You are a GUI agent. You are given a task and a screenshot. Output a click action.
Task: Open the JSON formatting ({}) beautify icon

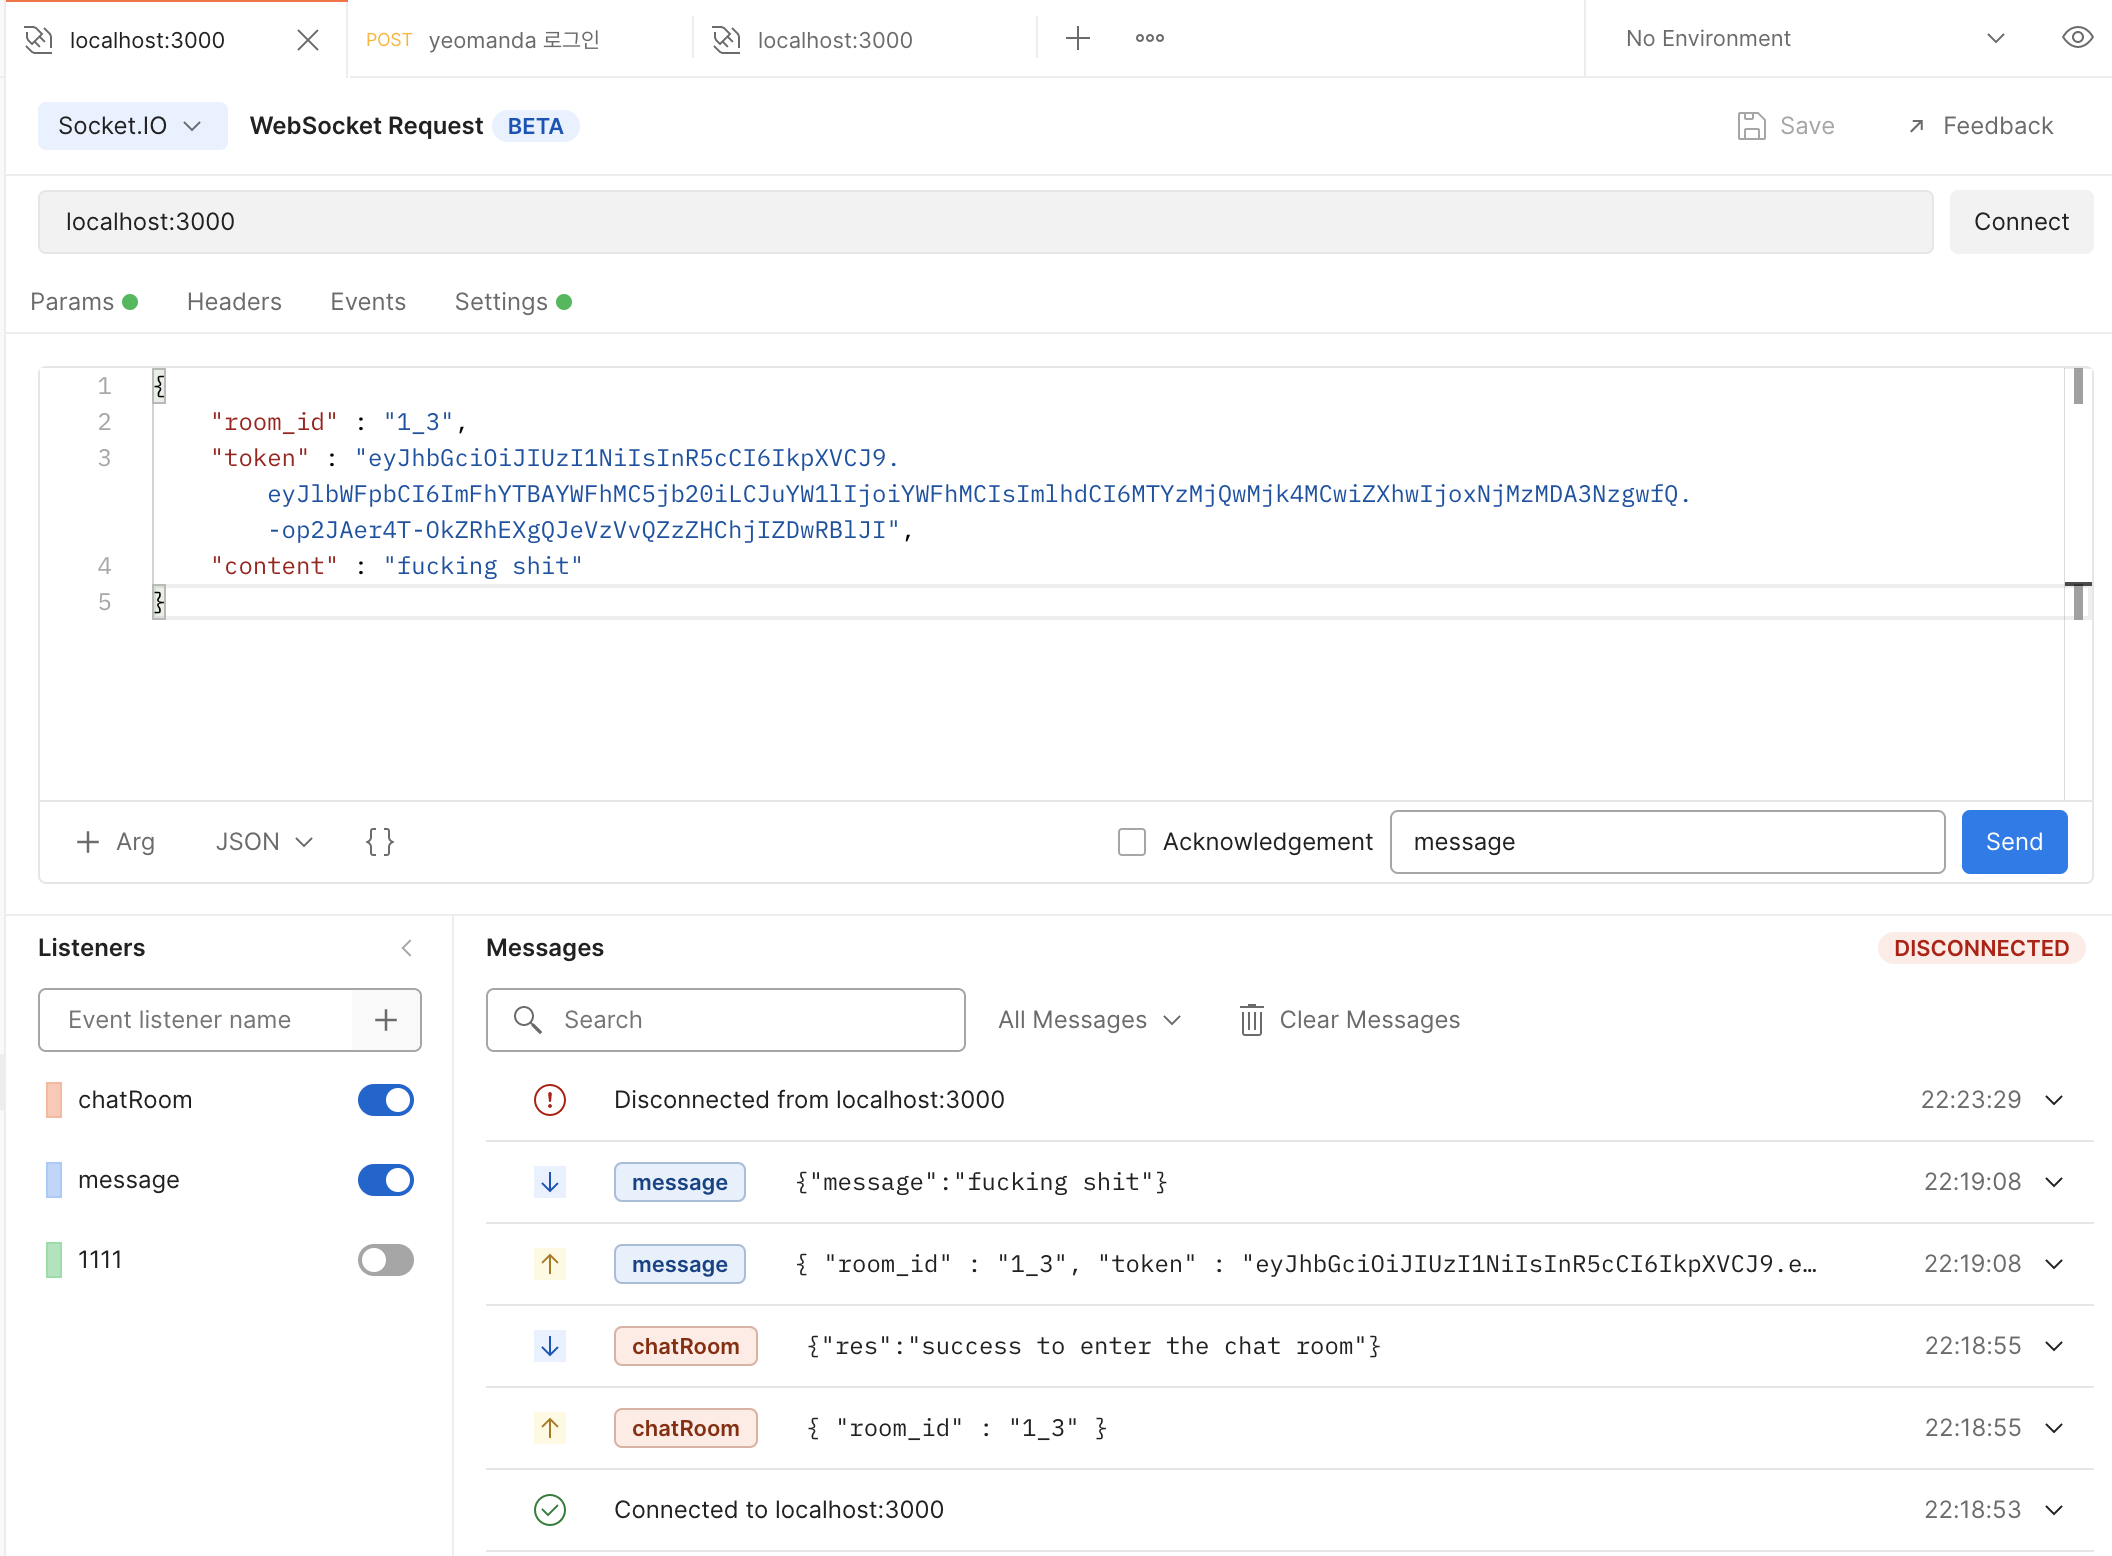point(379,841)
